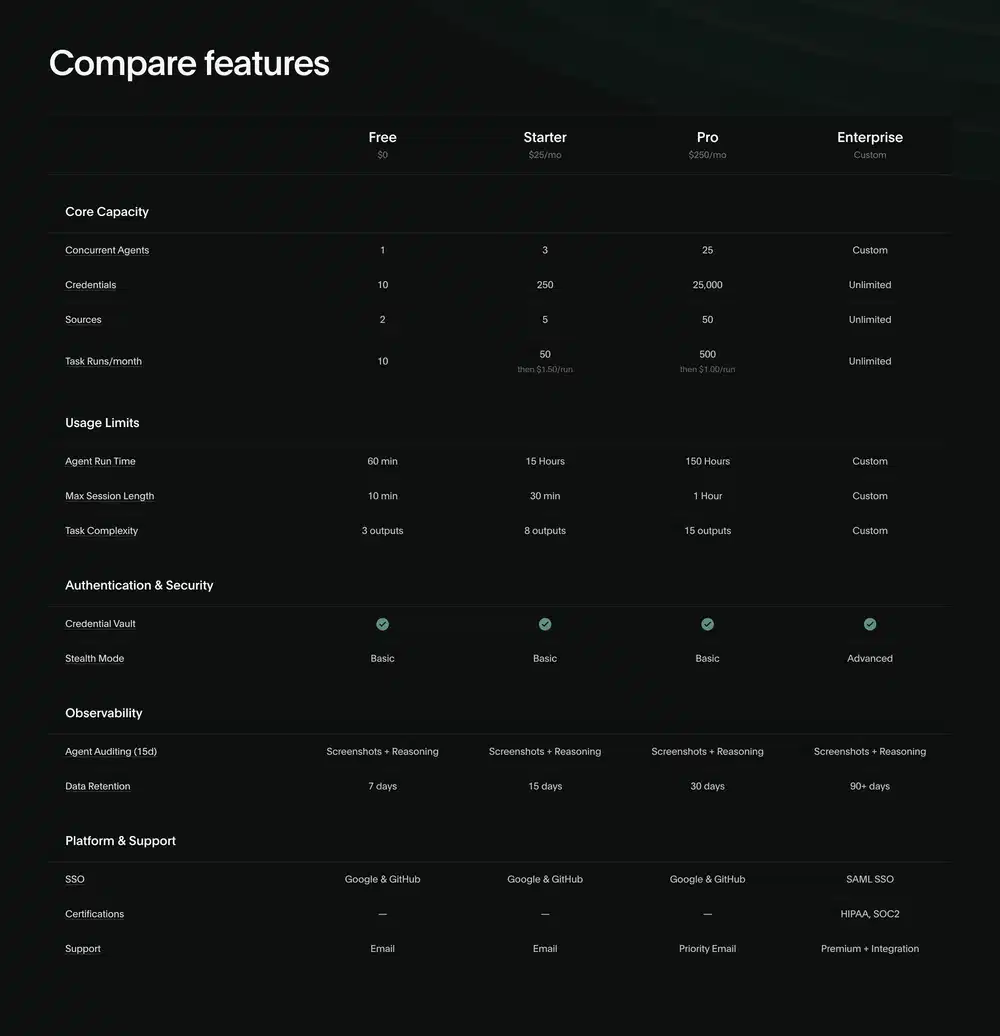Click the 30 min Starter session length

click(545, 496)
